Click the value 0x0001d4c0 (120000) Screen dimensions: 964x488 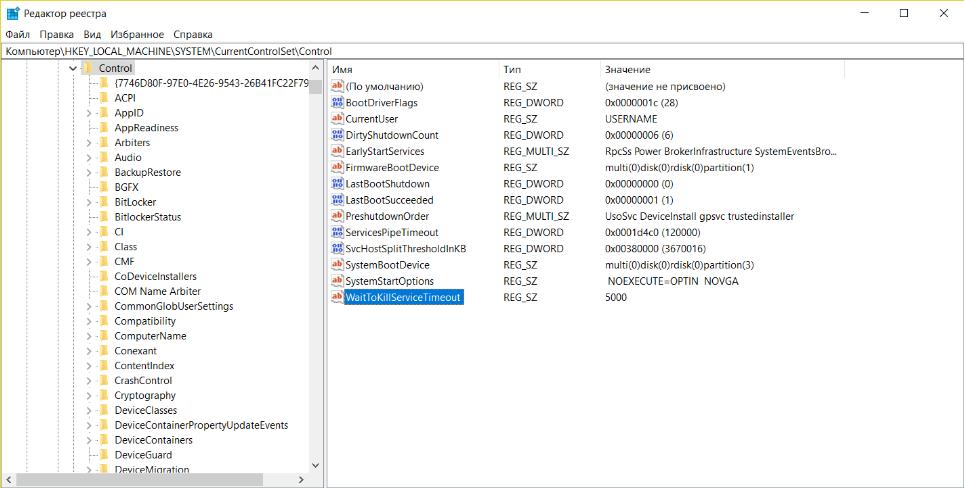coord(652,232)
